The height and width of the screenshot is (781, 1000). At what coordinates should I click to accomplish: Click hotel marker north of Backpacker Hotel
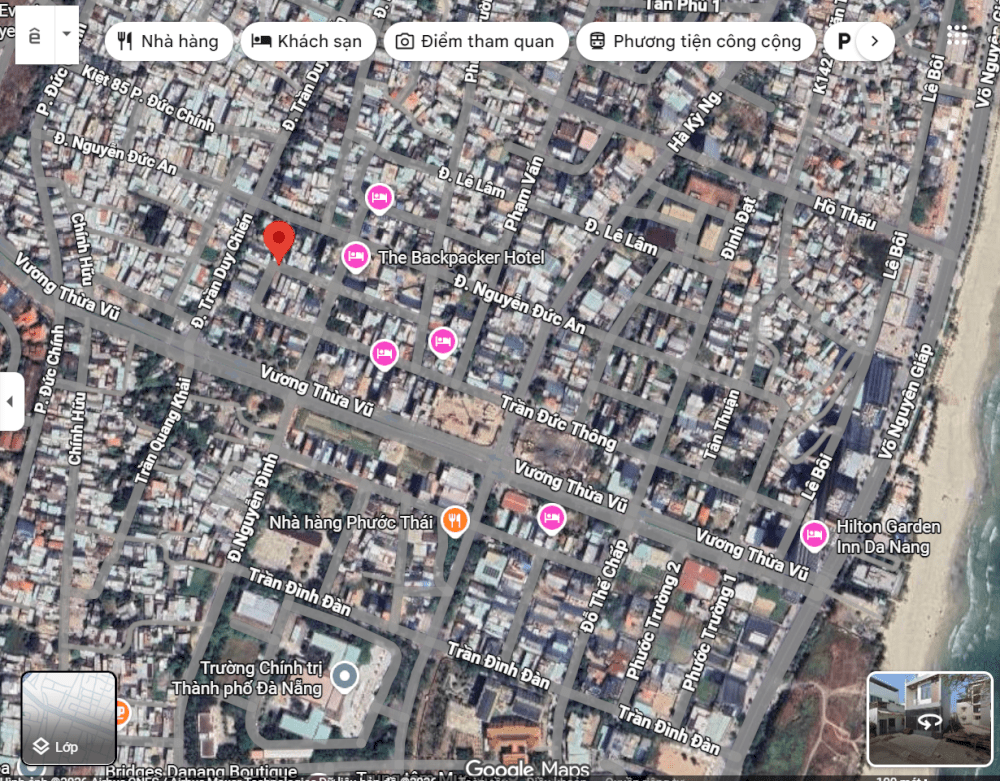(x=379, y=198)
